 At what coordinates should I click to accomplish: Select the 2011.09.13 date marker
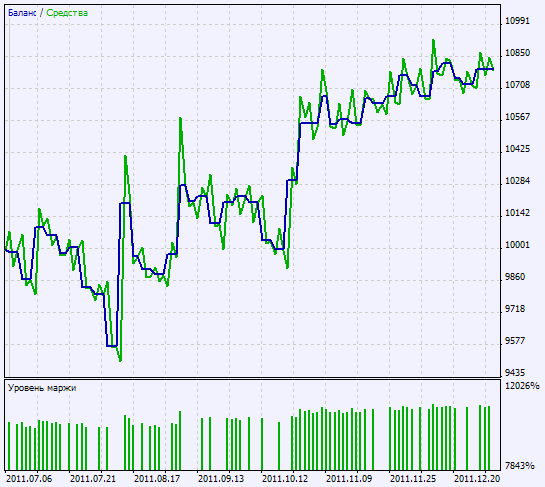tap(221, 479)
